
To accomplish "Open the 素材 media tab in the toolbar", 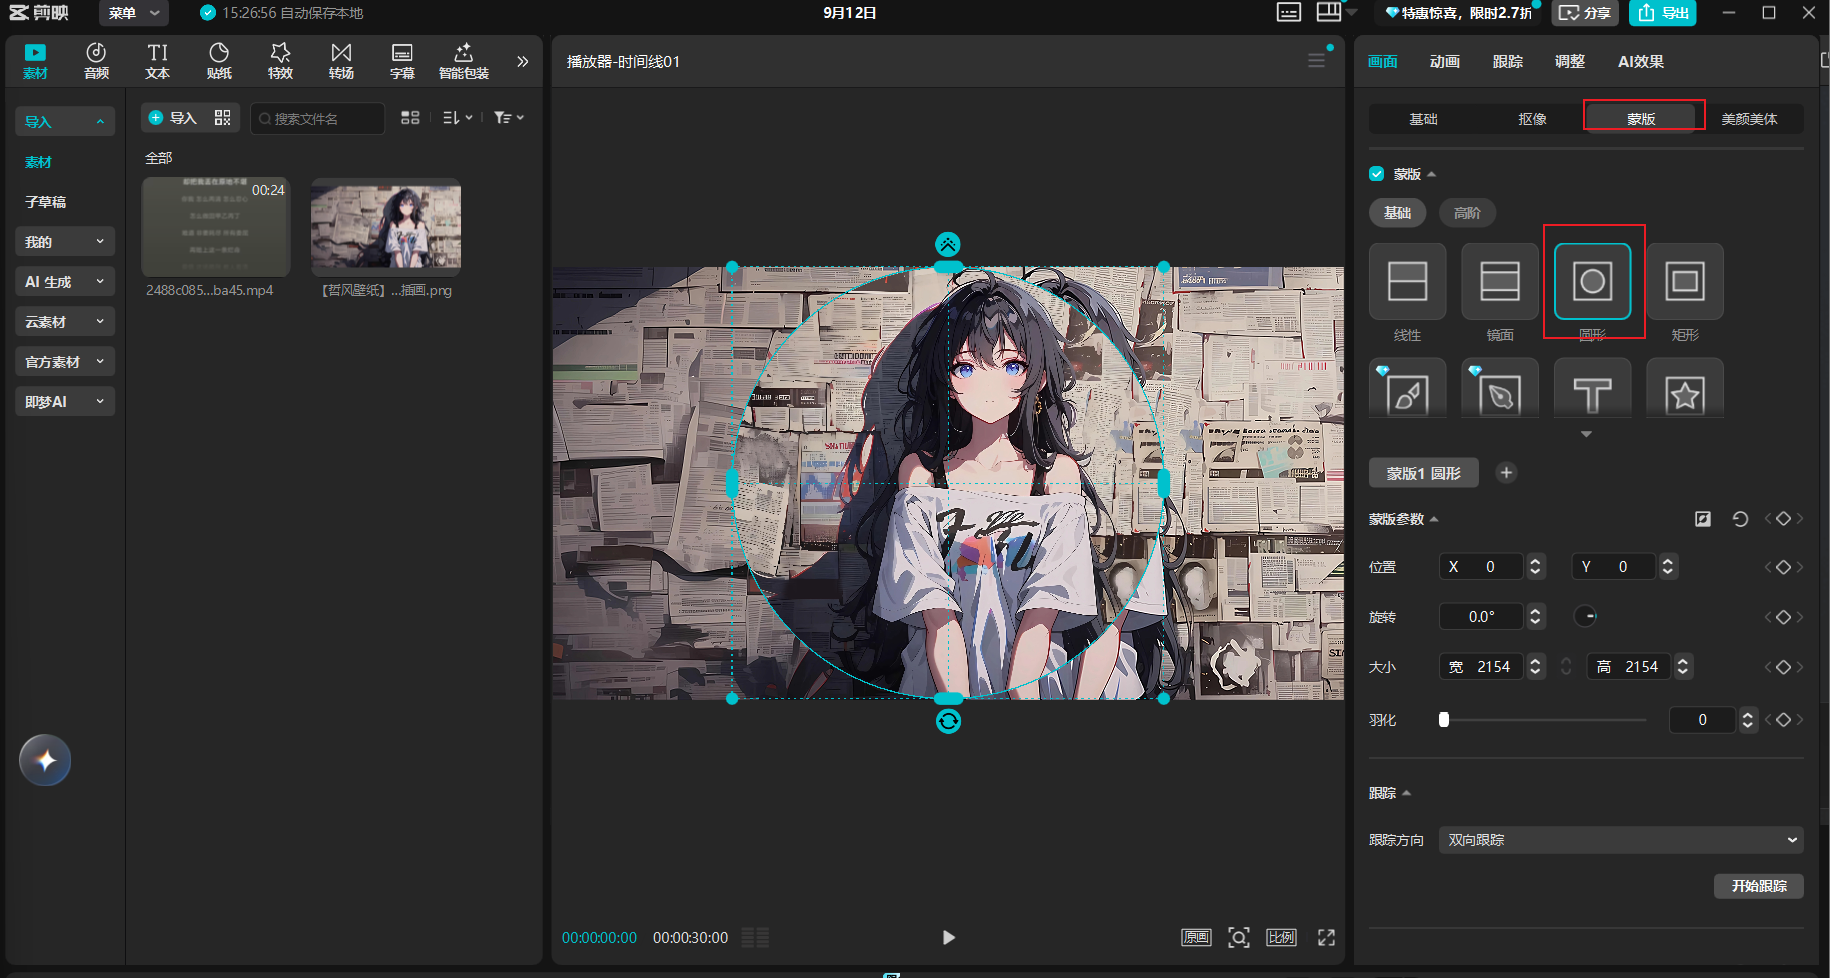I will click(35, 61).
